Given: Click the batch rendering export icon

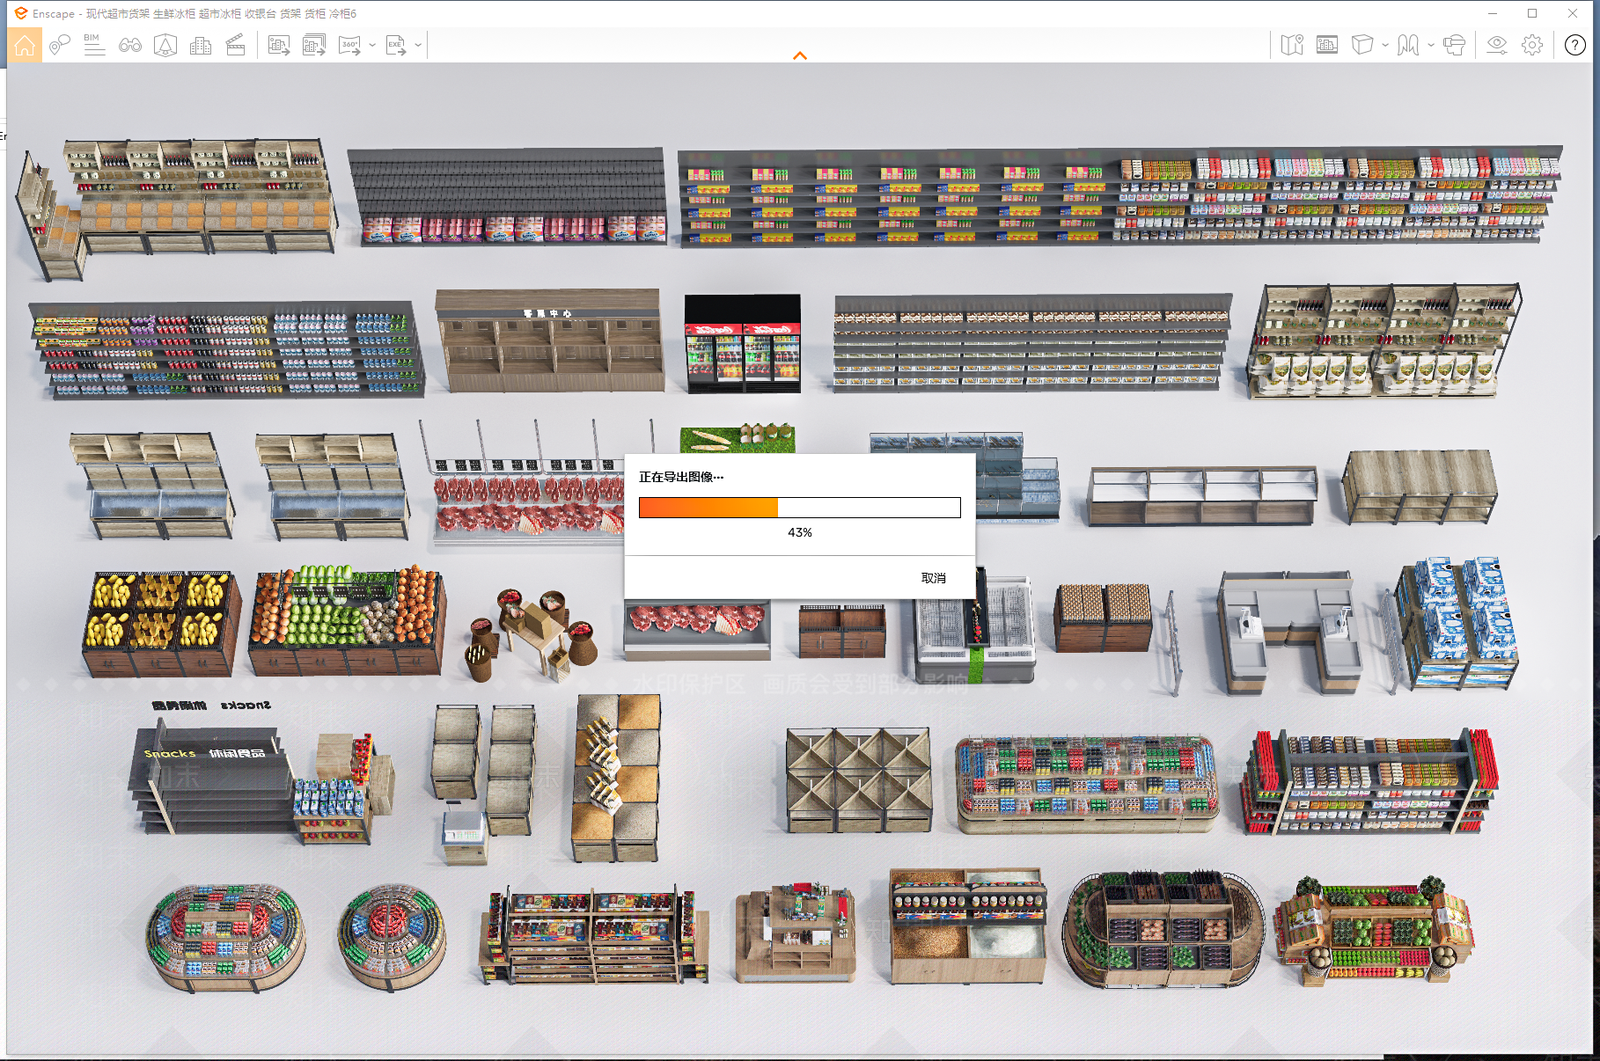Looking at the screenshot, I should coord(314,45).
